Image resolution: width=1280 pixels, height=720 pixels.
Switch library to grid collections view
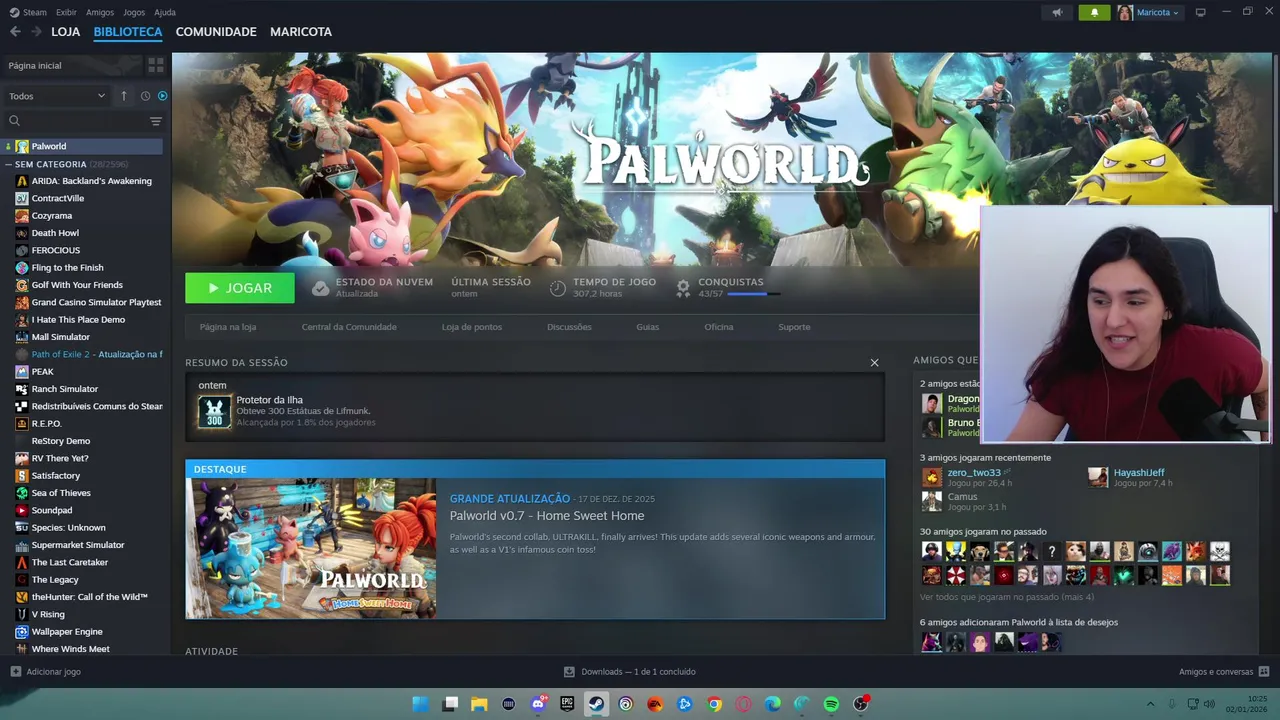coord(156,65)
